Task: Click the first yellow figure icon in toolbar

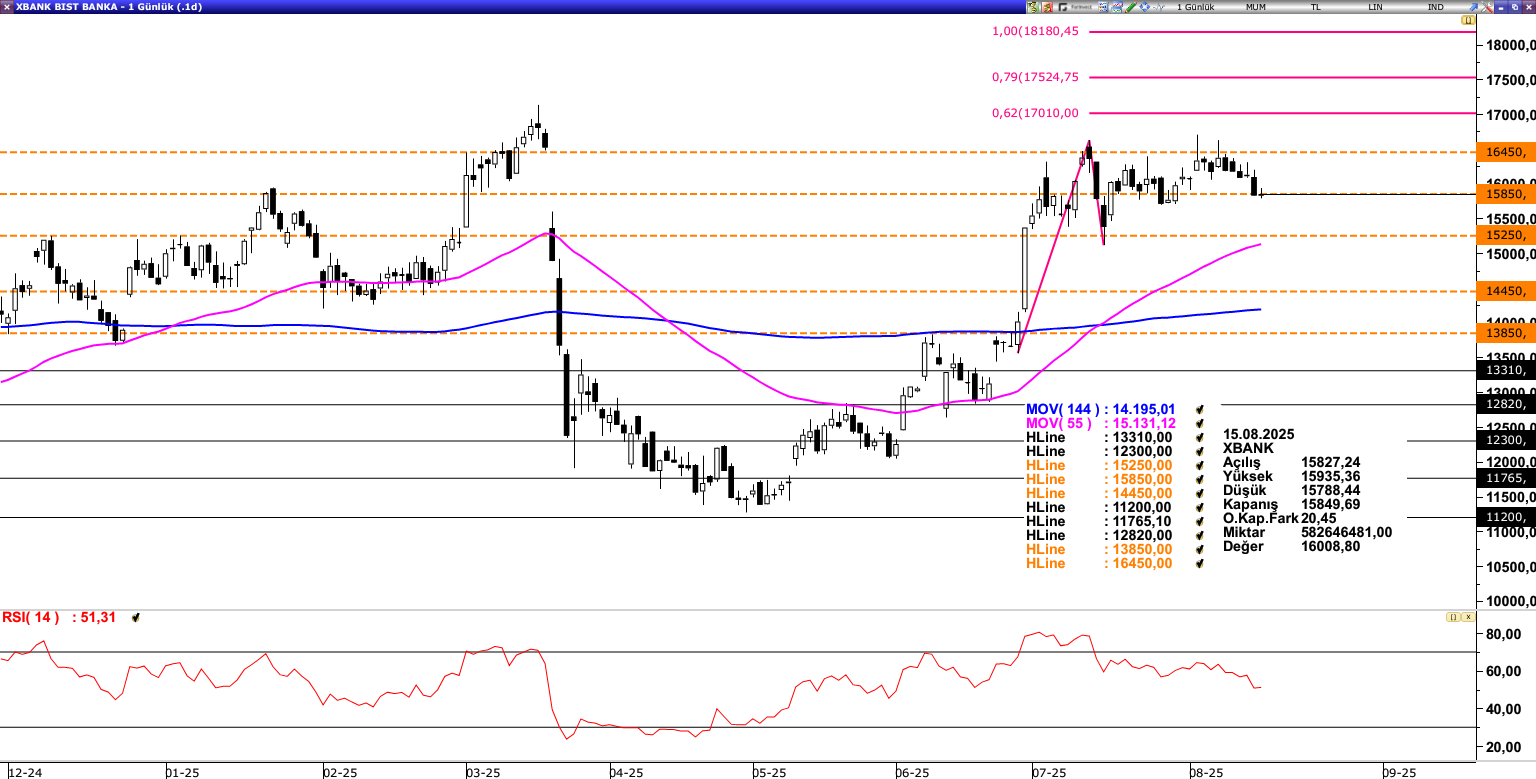Action: tap(1033, 7)
